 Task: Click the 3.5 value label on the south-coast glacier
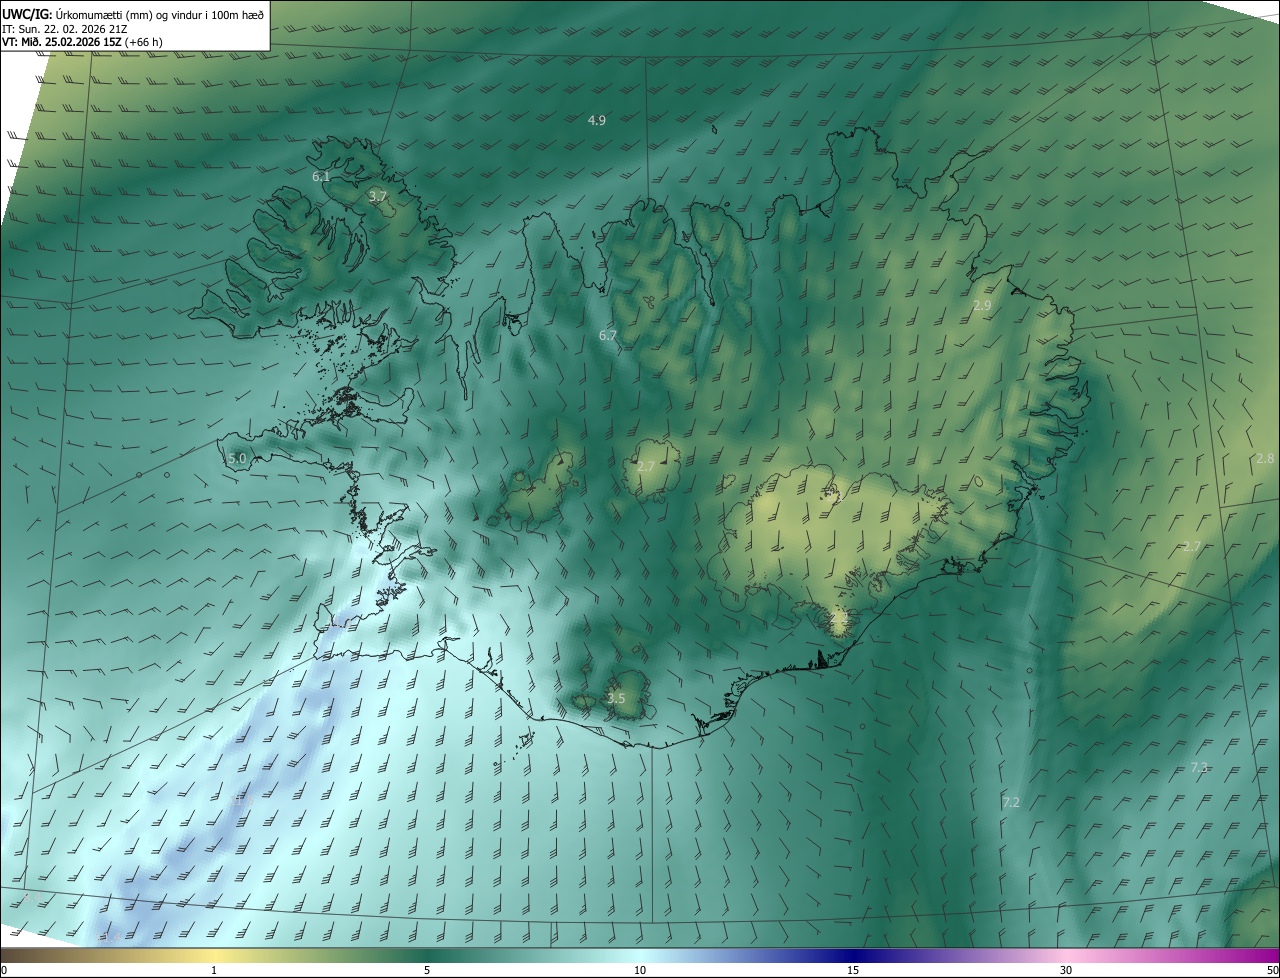pyautogui.click(x=616, y=698)
